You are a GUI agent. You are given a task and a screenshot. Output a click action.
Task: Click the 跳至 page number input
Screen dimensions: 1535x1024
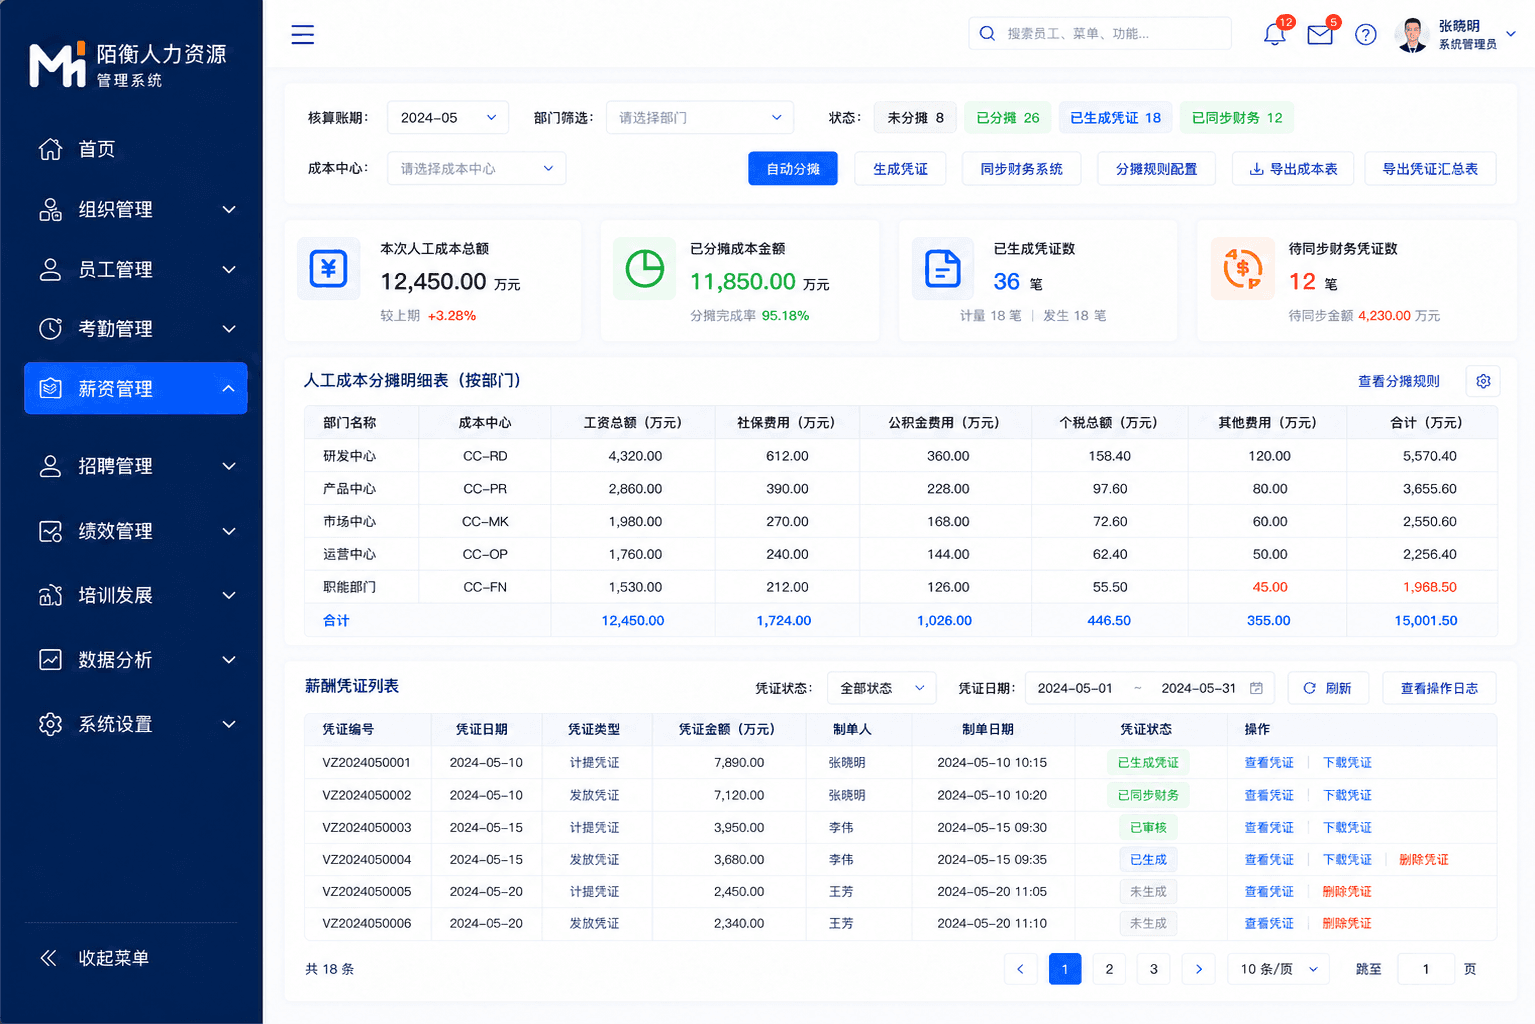pos(1425,969)
